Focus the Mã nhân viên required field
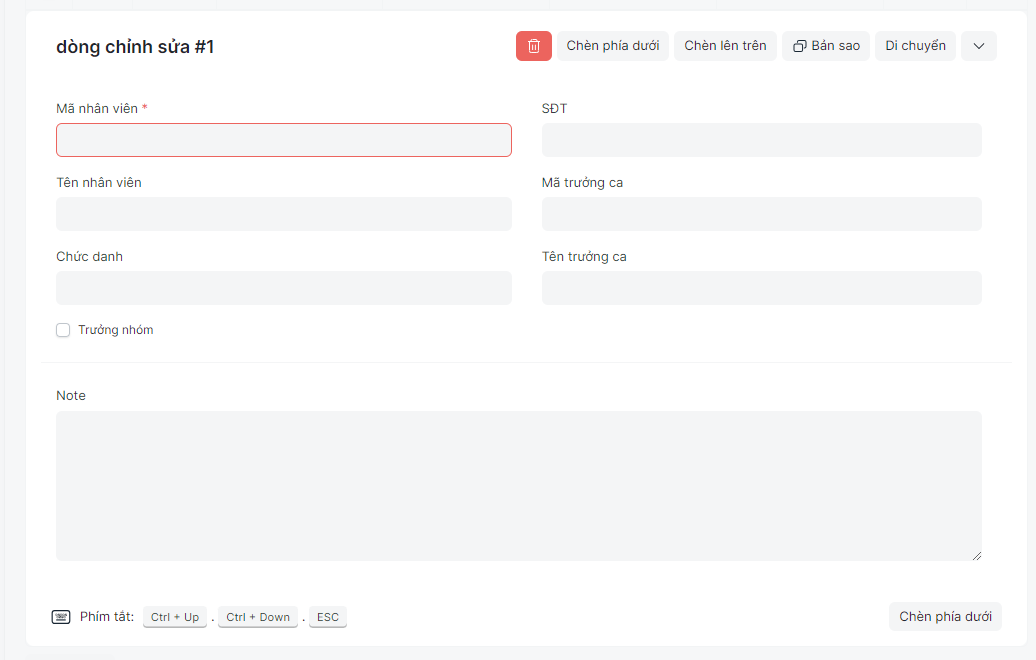Screen dimensions: 1036x660 tap(283, 140)
